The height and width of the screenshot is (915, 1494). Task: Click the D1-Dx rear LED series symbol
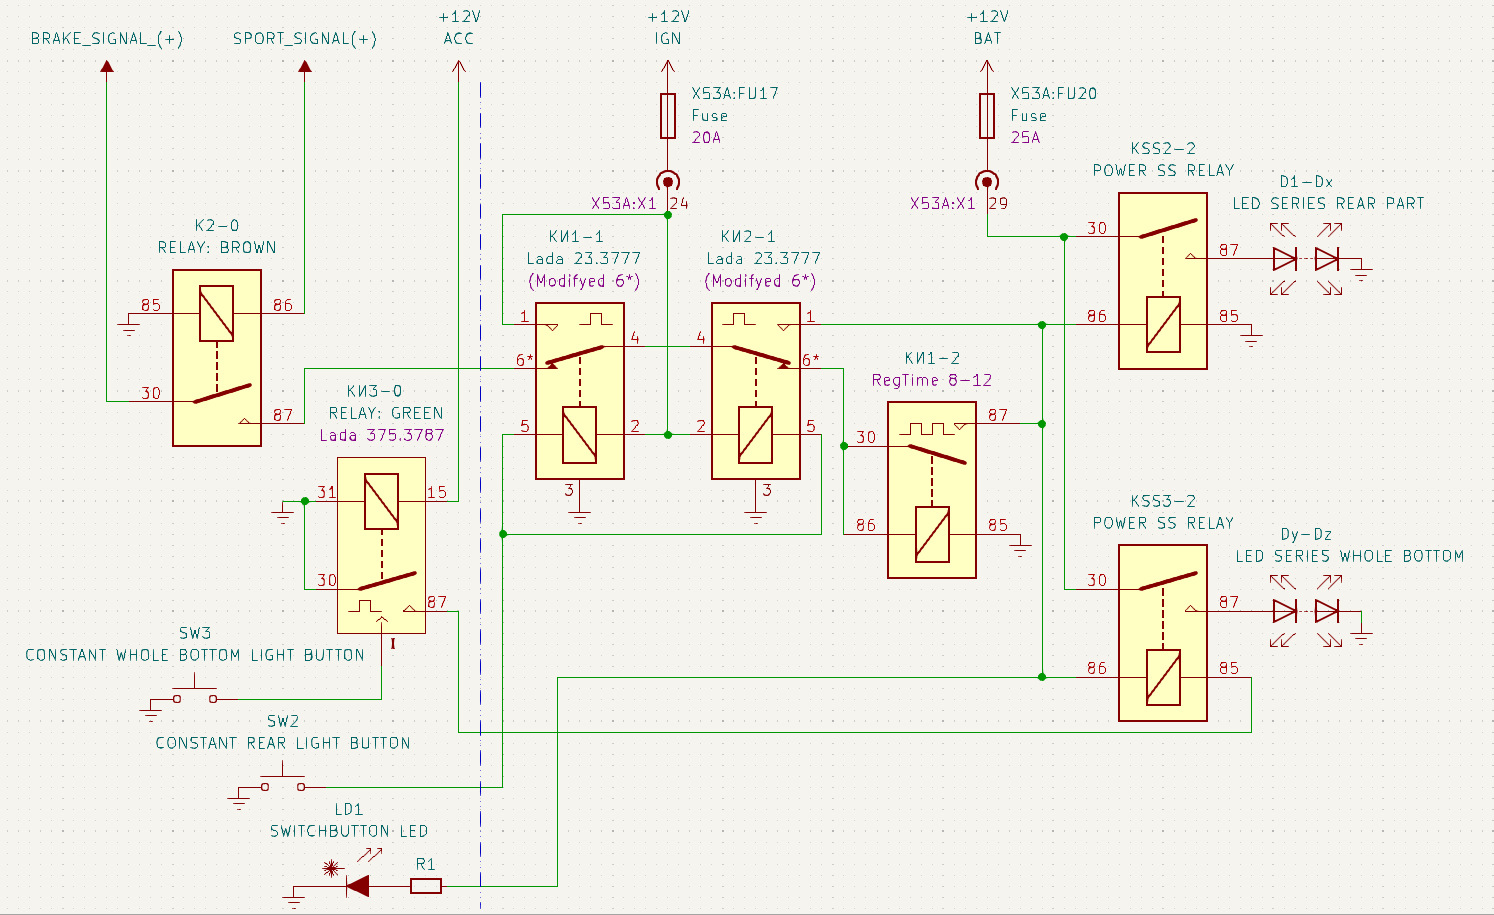[x=1306, y=259]
